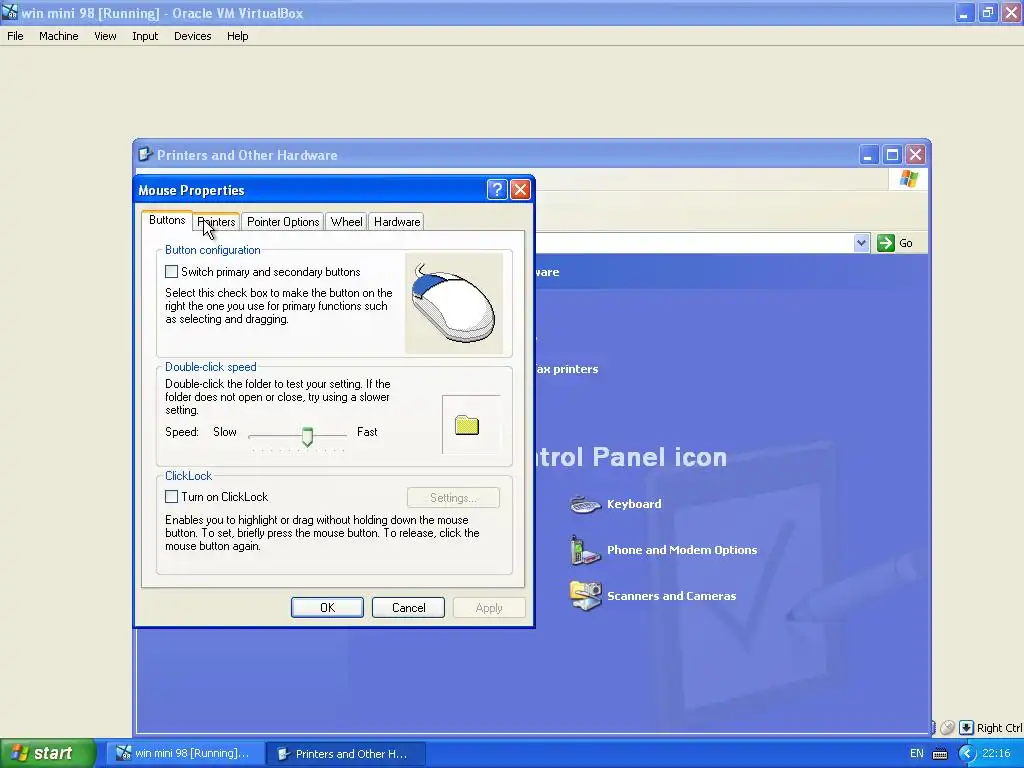The width and height of the screenshot is (1024, 768).
Task: Open the VirtualBox Machine menu
Action: tap(59, 36)
